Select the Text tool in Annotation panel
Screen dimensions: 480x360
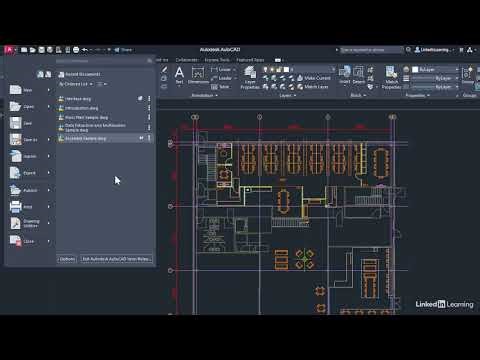[x=179, y=75]
